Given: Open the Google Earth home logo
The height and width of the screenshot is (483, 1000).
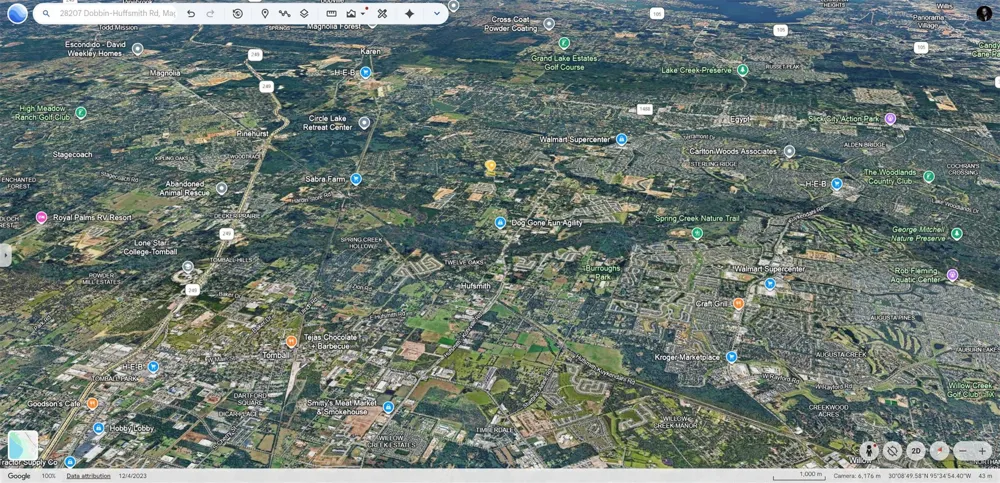Looking at the screenshot, I should pyautogui.click(x=17, y=13).
